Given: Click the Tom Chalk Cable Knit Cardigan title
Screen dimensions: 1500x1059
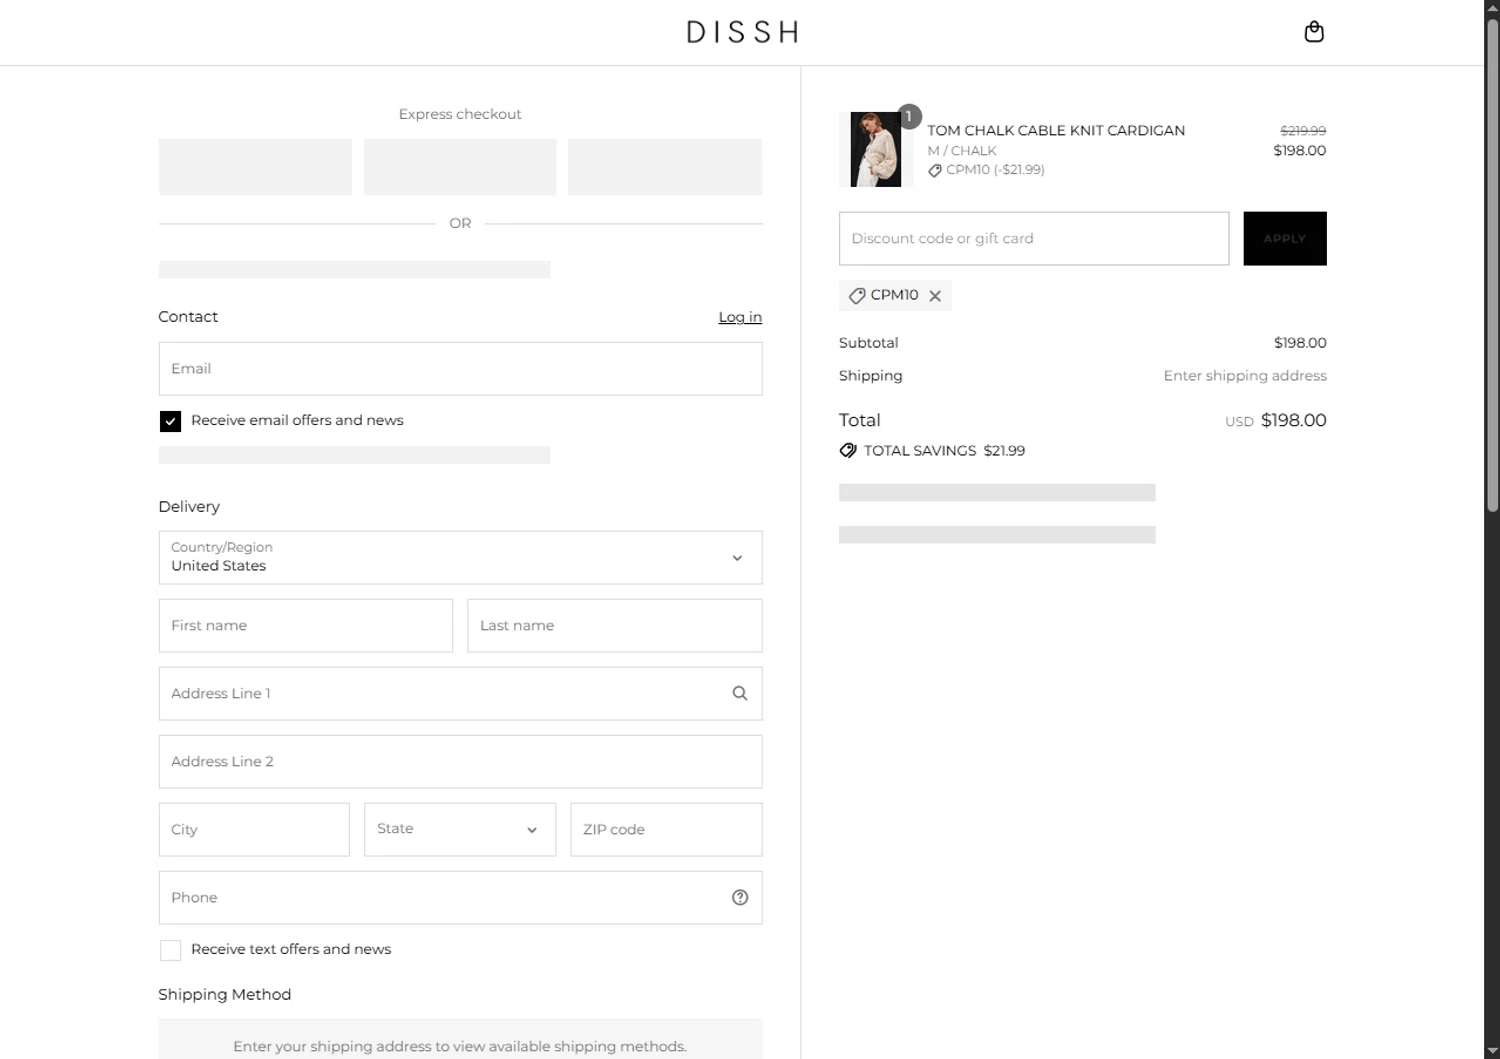Looking at the screenshot, I should (x=1056, y=130).
